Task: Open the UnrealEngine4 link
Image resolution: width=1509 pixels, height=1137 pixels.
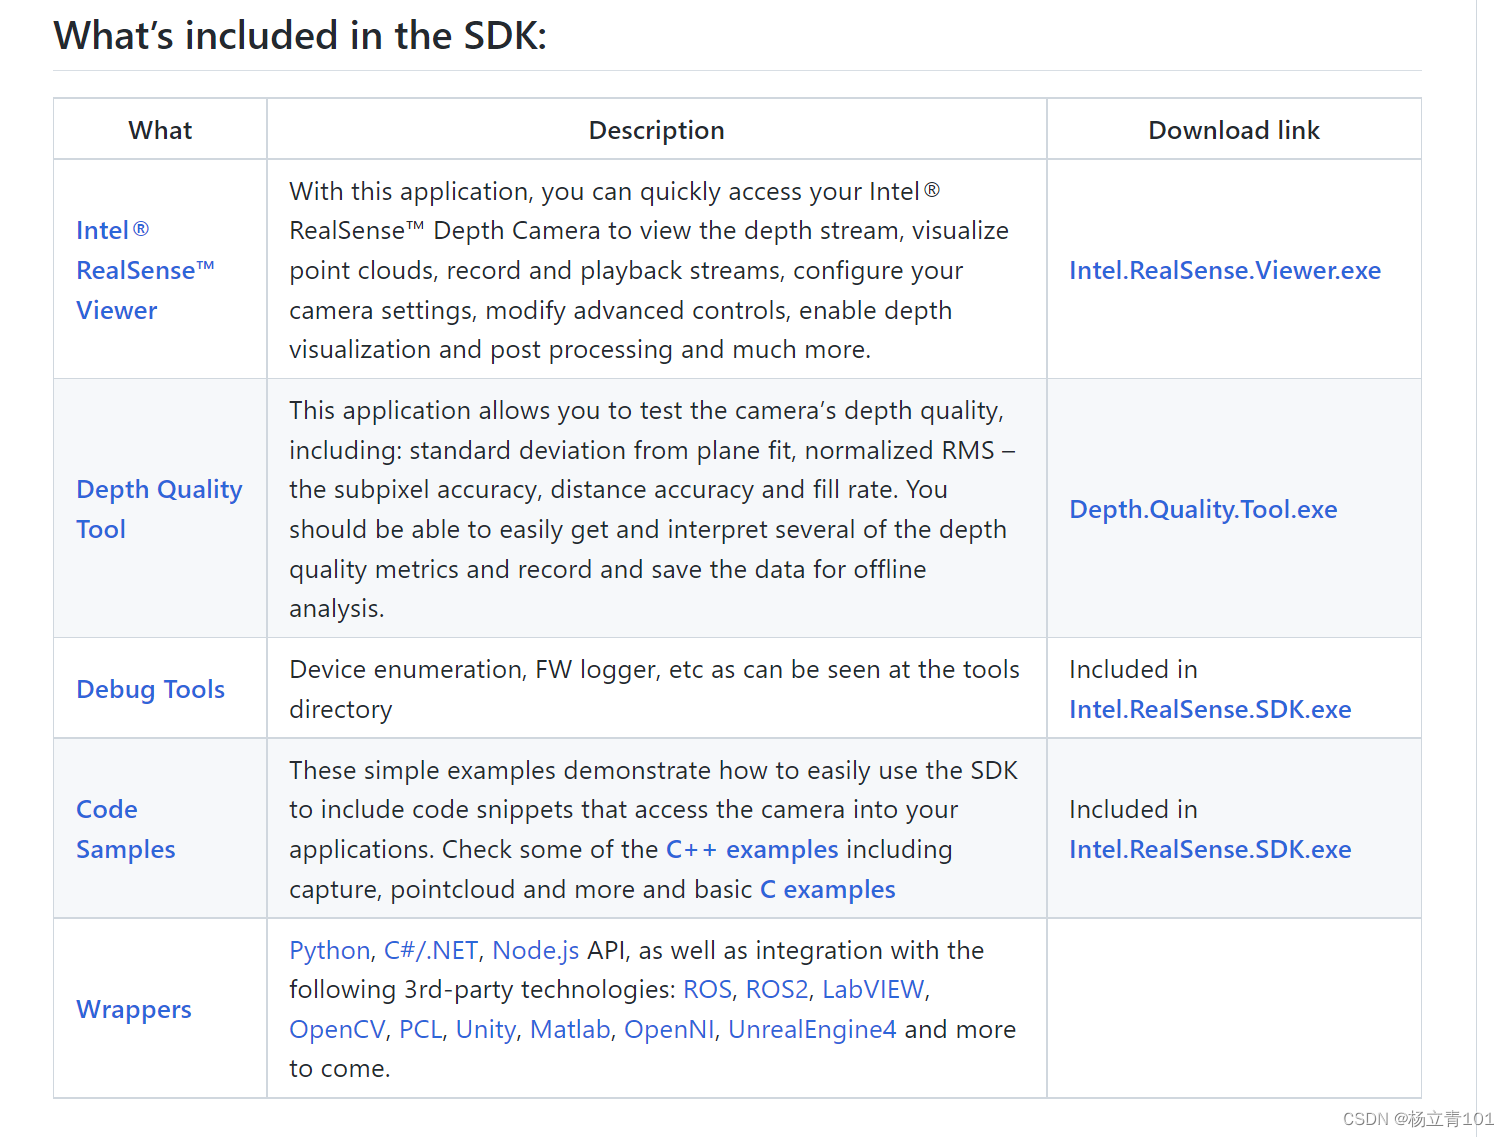Action: tap(811, 1029)
